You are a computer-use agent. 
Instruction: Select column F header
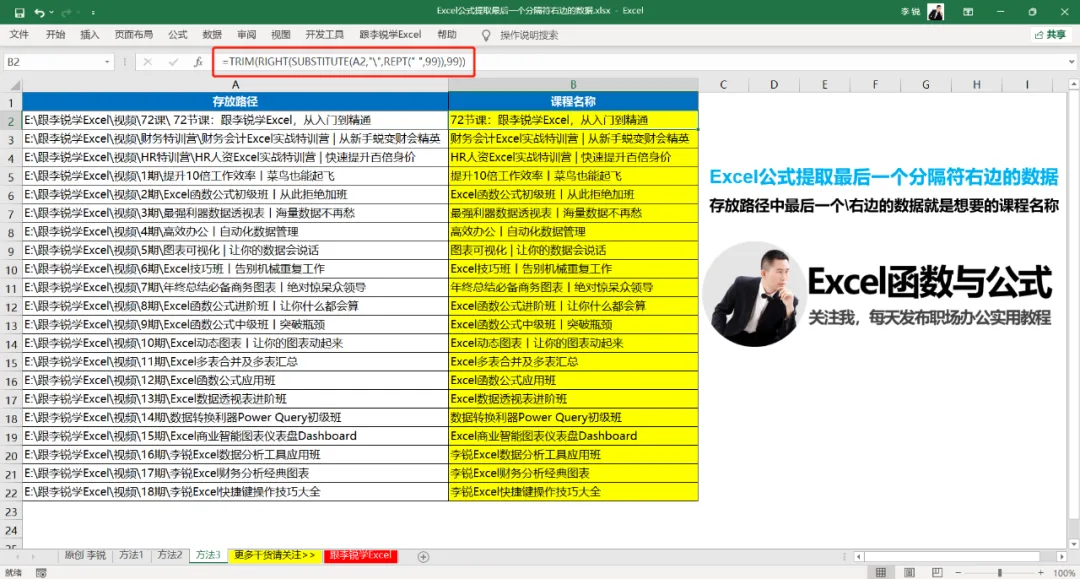875,85
